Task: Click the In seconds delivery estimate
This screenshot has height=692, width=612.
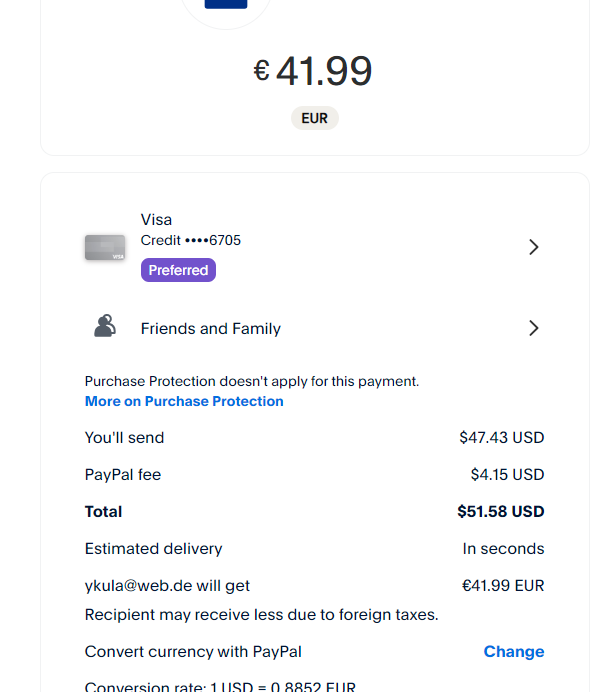Action: coord(503,548)
